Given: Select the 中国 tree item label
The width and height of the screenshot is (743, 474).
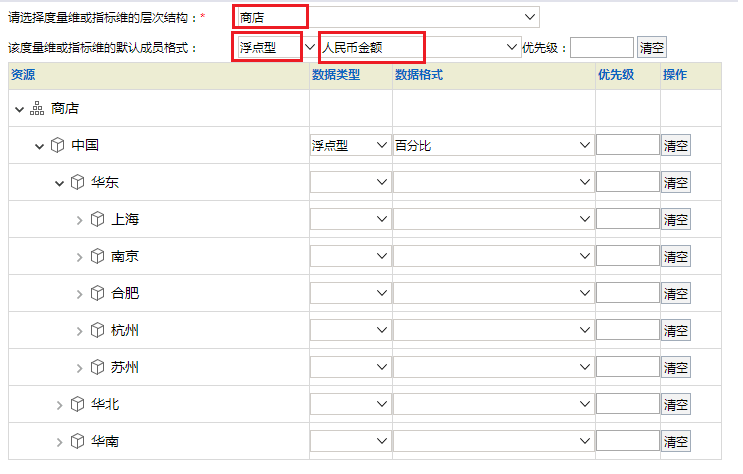Looking at the screenshot, I should tap(85, 145).
